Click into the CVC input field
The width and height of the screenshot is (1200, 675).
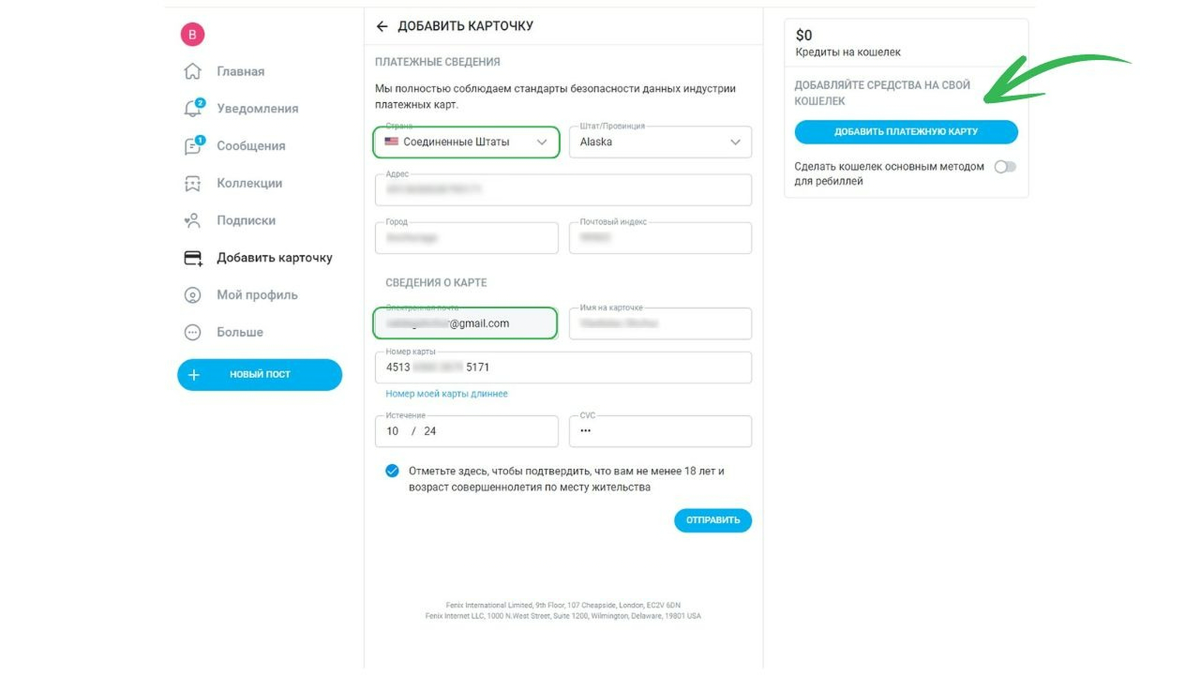tap(660, 432)
